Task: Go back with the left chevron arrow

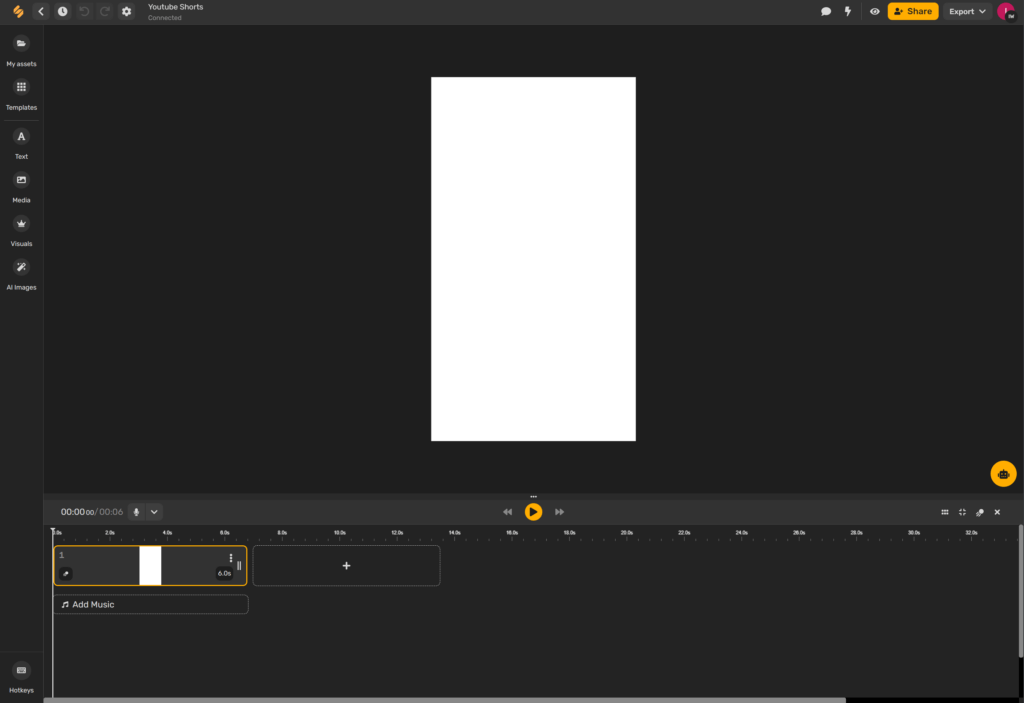Action: 41,11
